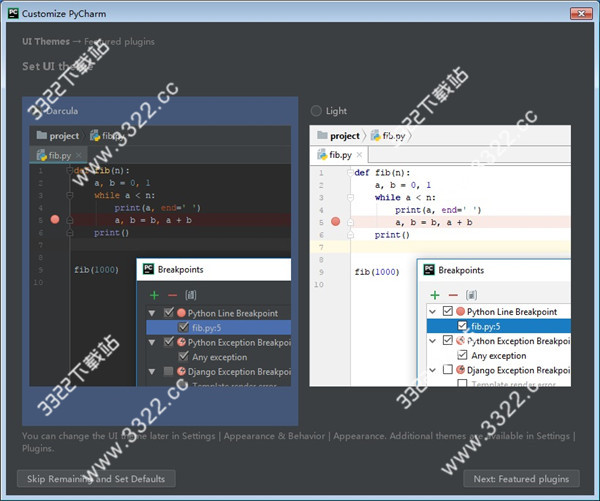The height and width of the screenshot is (501, 600).
Task: Click line 5 breakpoint dot in Darcula preview
Action: click(x=55, y=219)
